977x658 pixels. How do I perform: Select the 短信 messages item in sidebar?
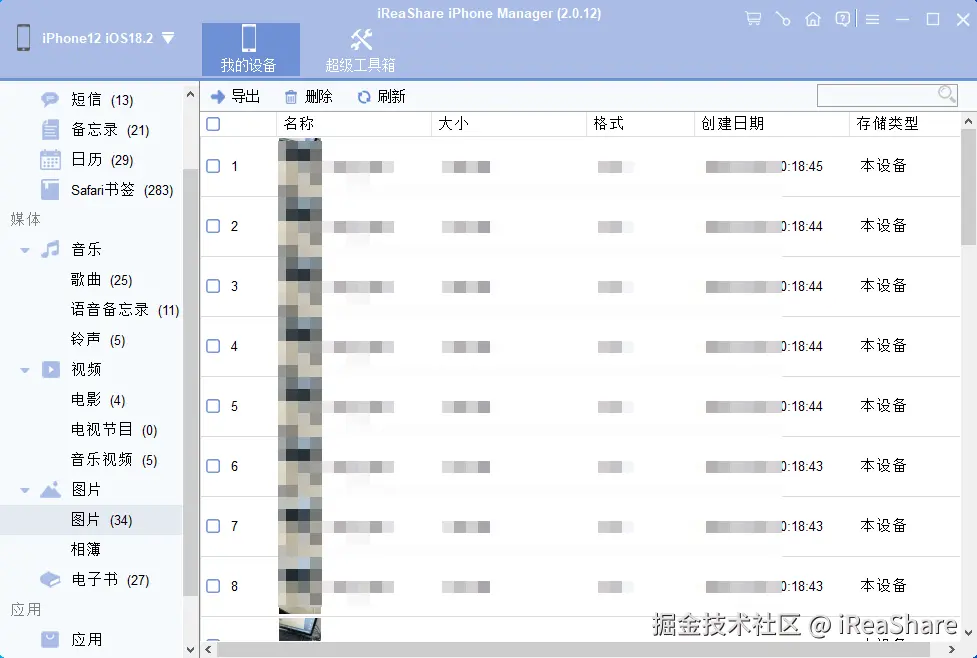tap(85, 99)
